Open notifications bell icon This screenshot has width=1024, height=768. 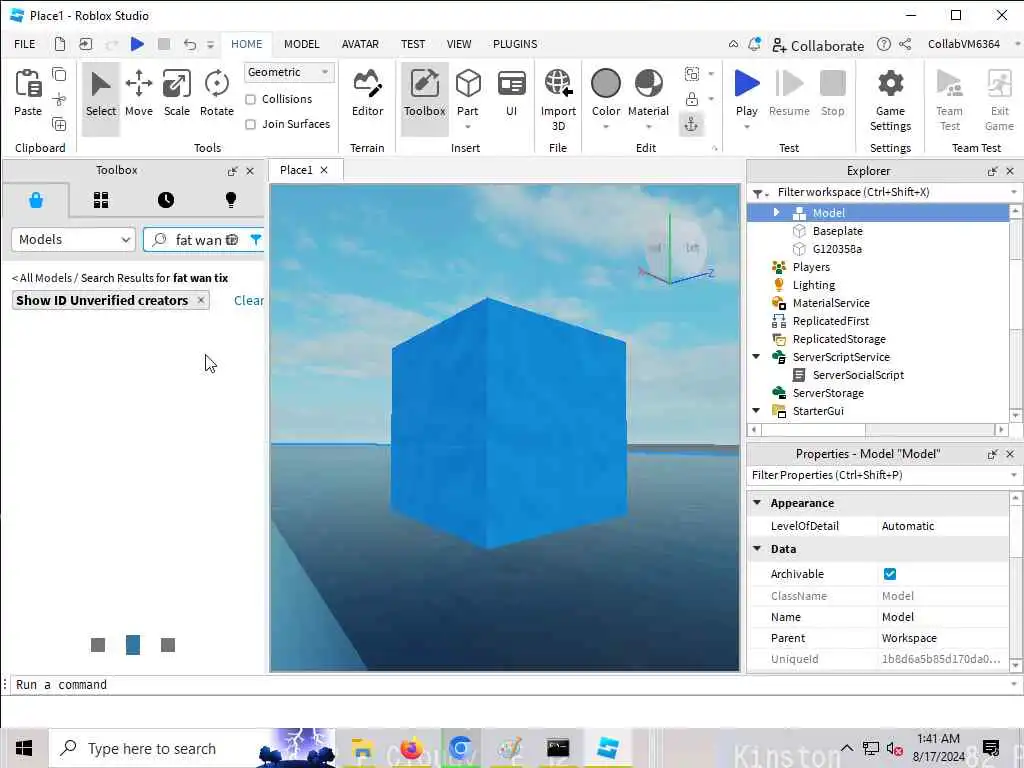pyautogui.click(x=754, y=44)
